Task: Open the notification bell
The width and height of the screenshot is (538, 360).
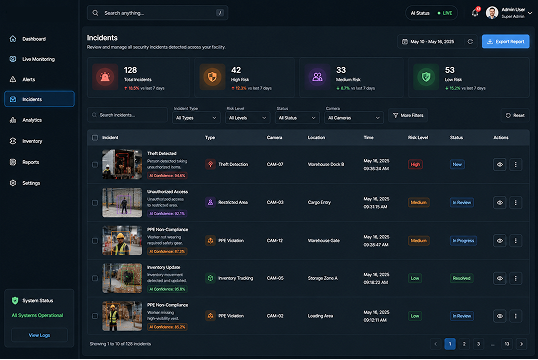Action: (475, 13)
